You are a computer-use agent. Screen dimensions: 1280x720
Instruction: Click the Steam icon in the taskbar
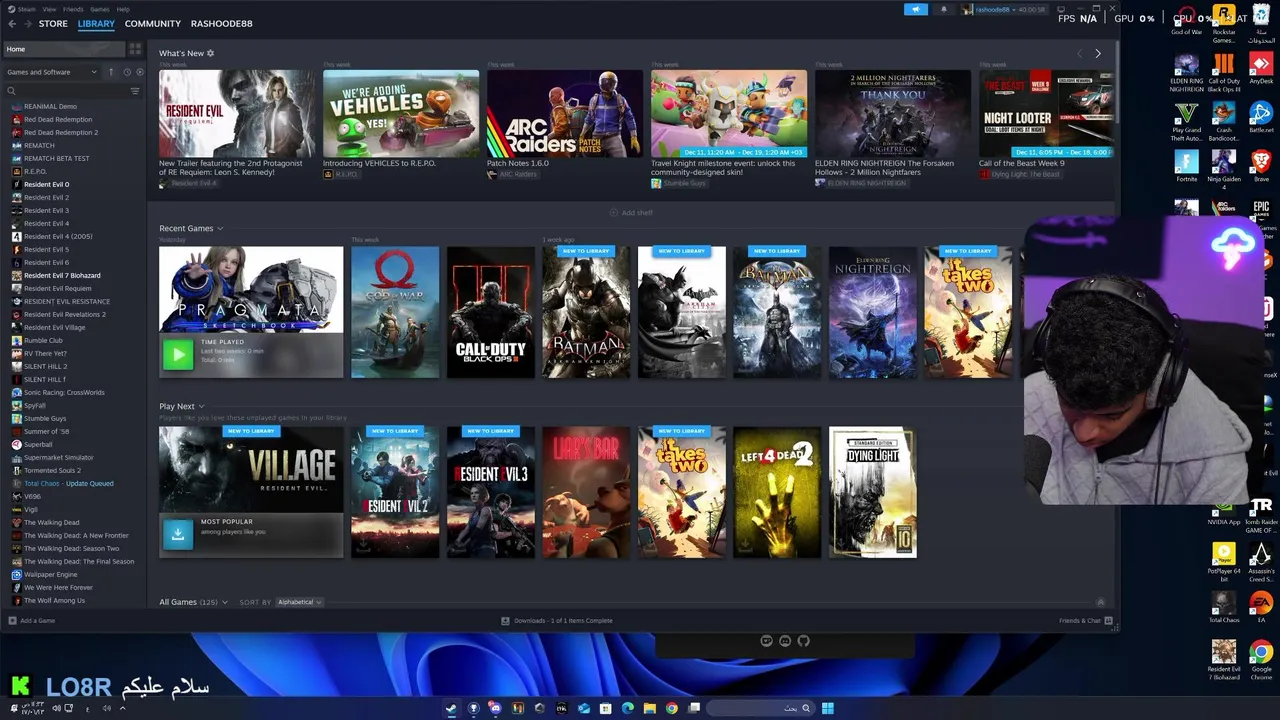[x=451, y=708]
